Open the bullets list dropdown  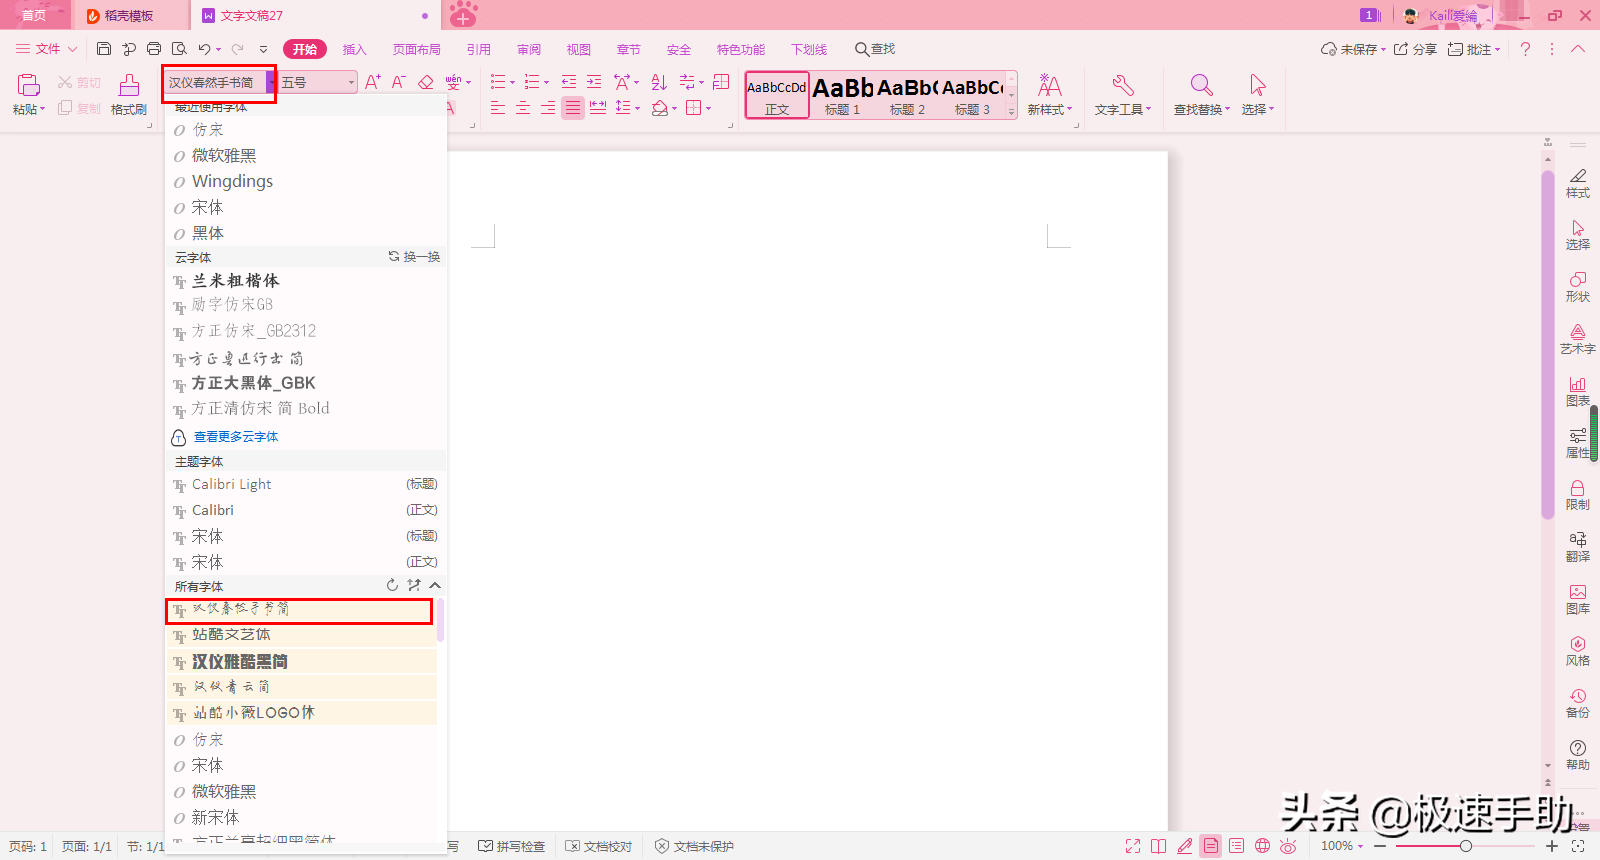click(x=513, y=82)
